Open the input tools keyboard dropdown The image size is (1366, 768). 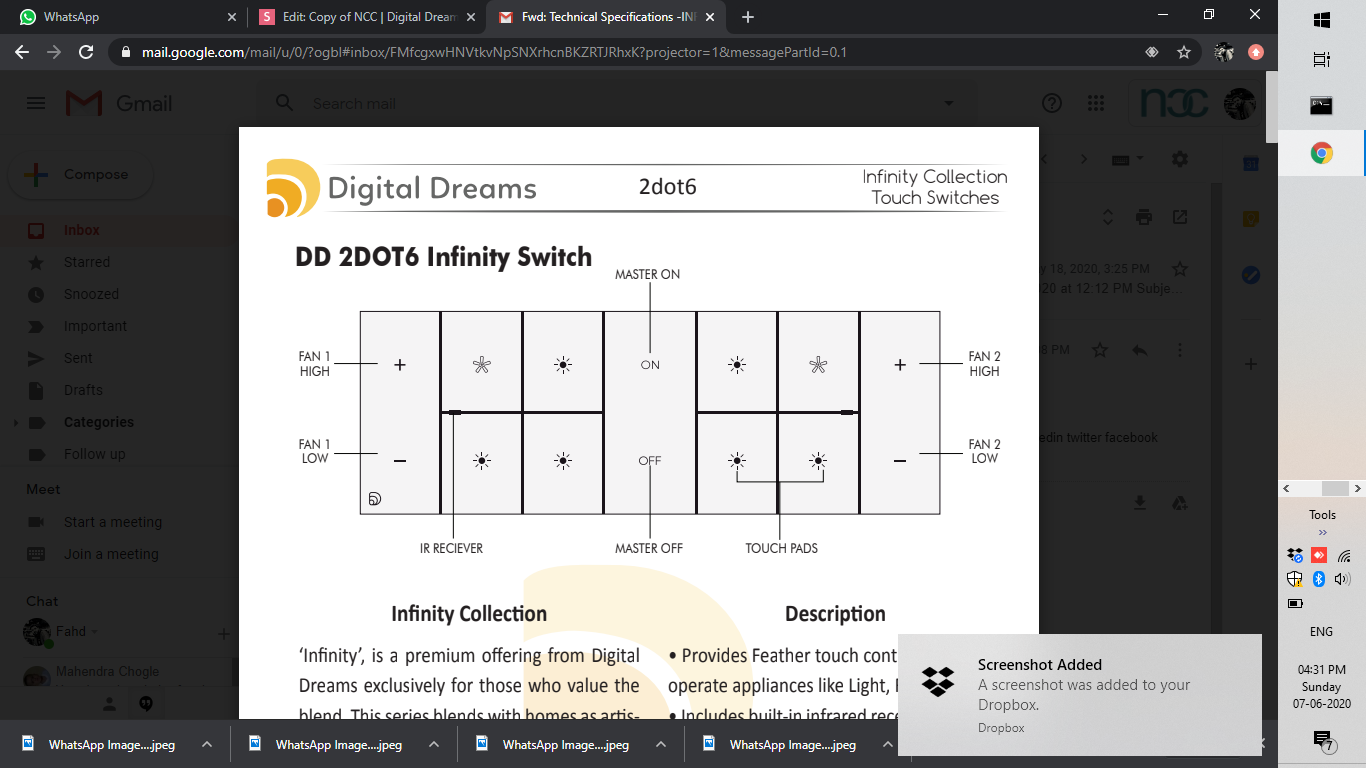click(x=1128, y=160)
